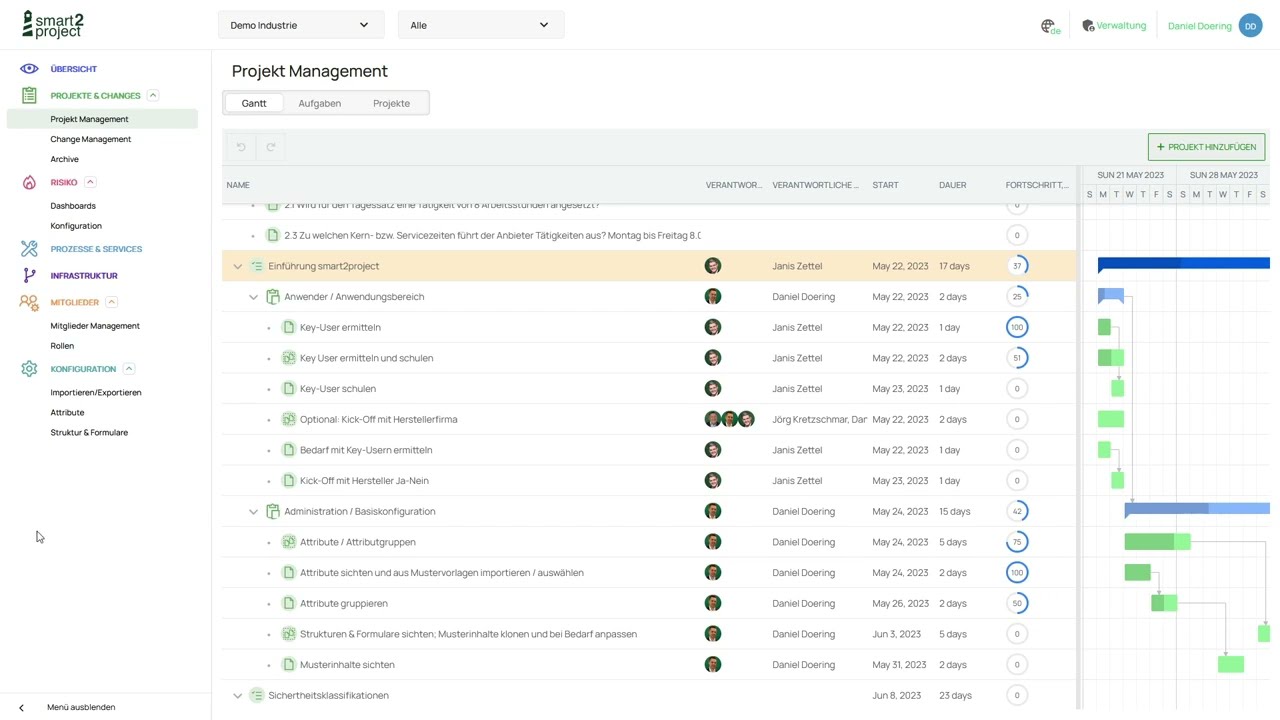Click the Projekte & Changes clipboard icon
This screenshot has height=720, width=1280.
click(x=29, y=96)
